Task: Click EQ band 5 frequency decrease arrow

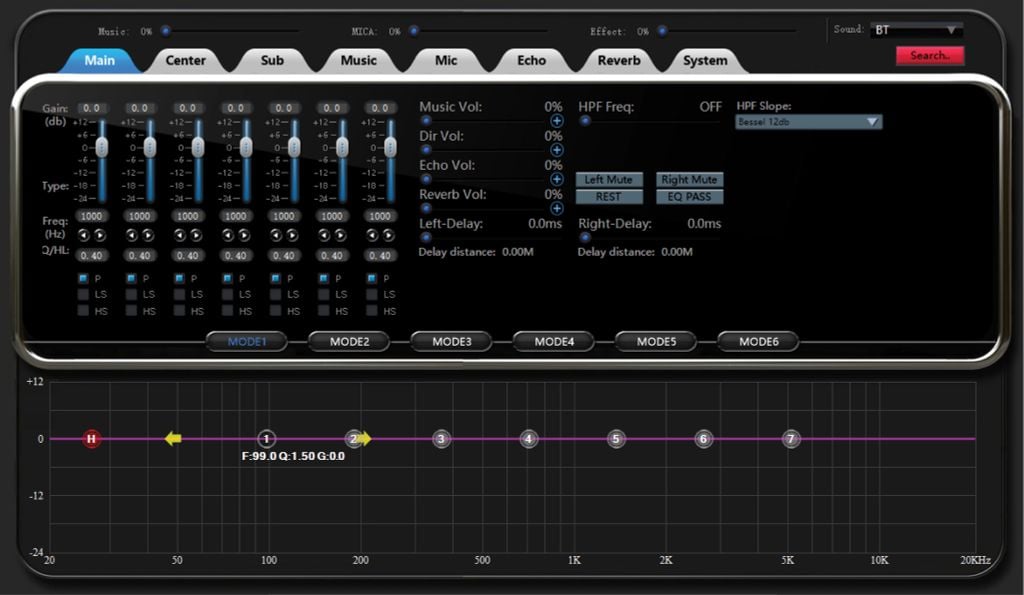Action: tap(276, 235)
